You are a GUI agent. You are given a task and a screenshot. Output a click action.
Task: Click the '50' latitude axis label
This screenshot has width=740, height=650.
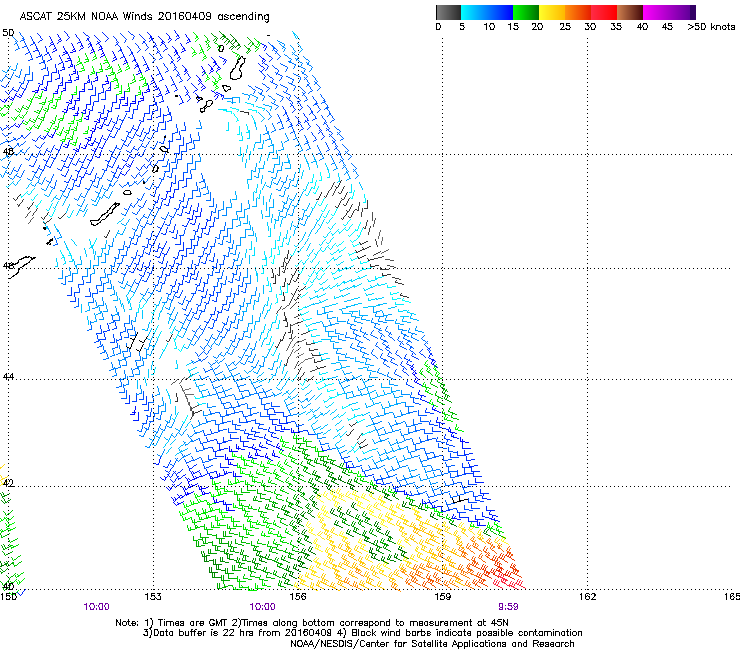[8, 33]
